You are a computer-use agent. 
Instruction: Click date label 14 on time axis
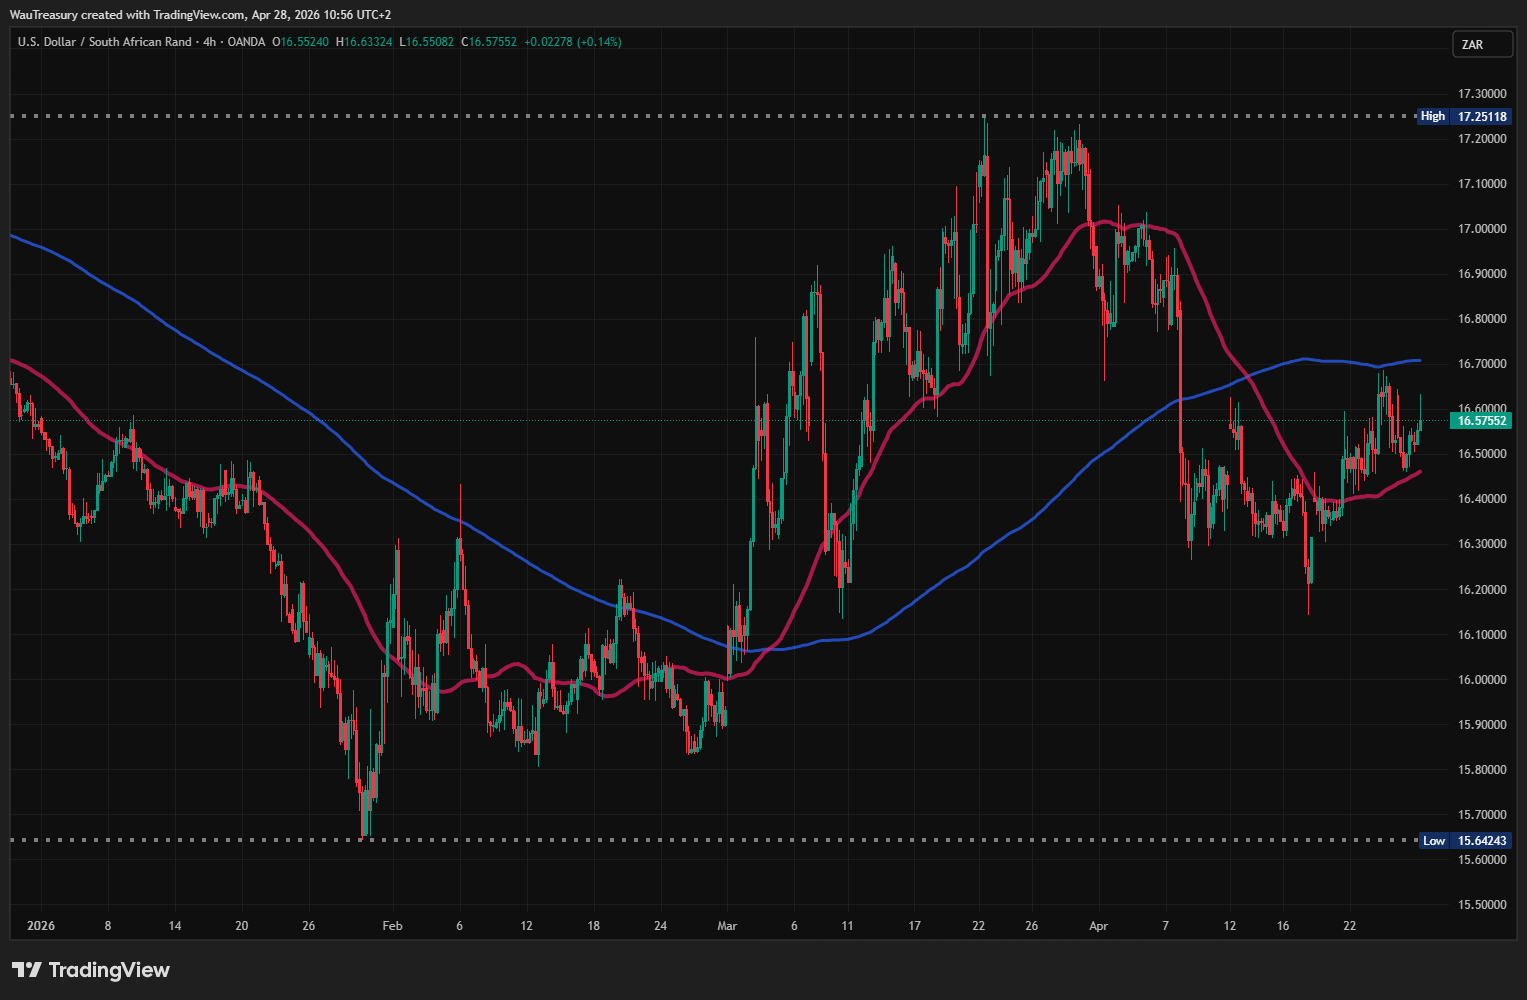click(175, 926)
